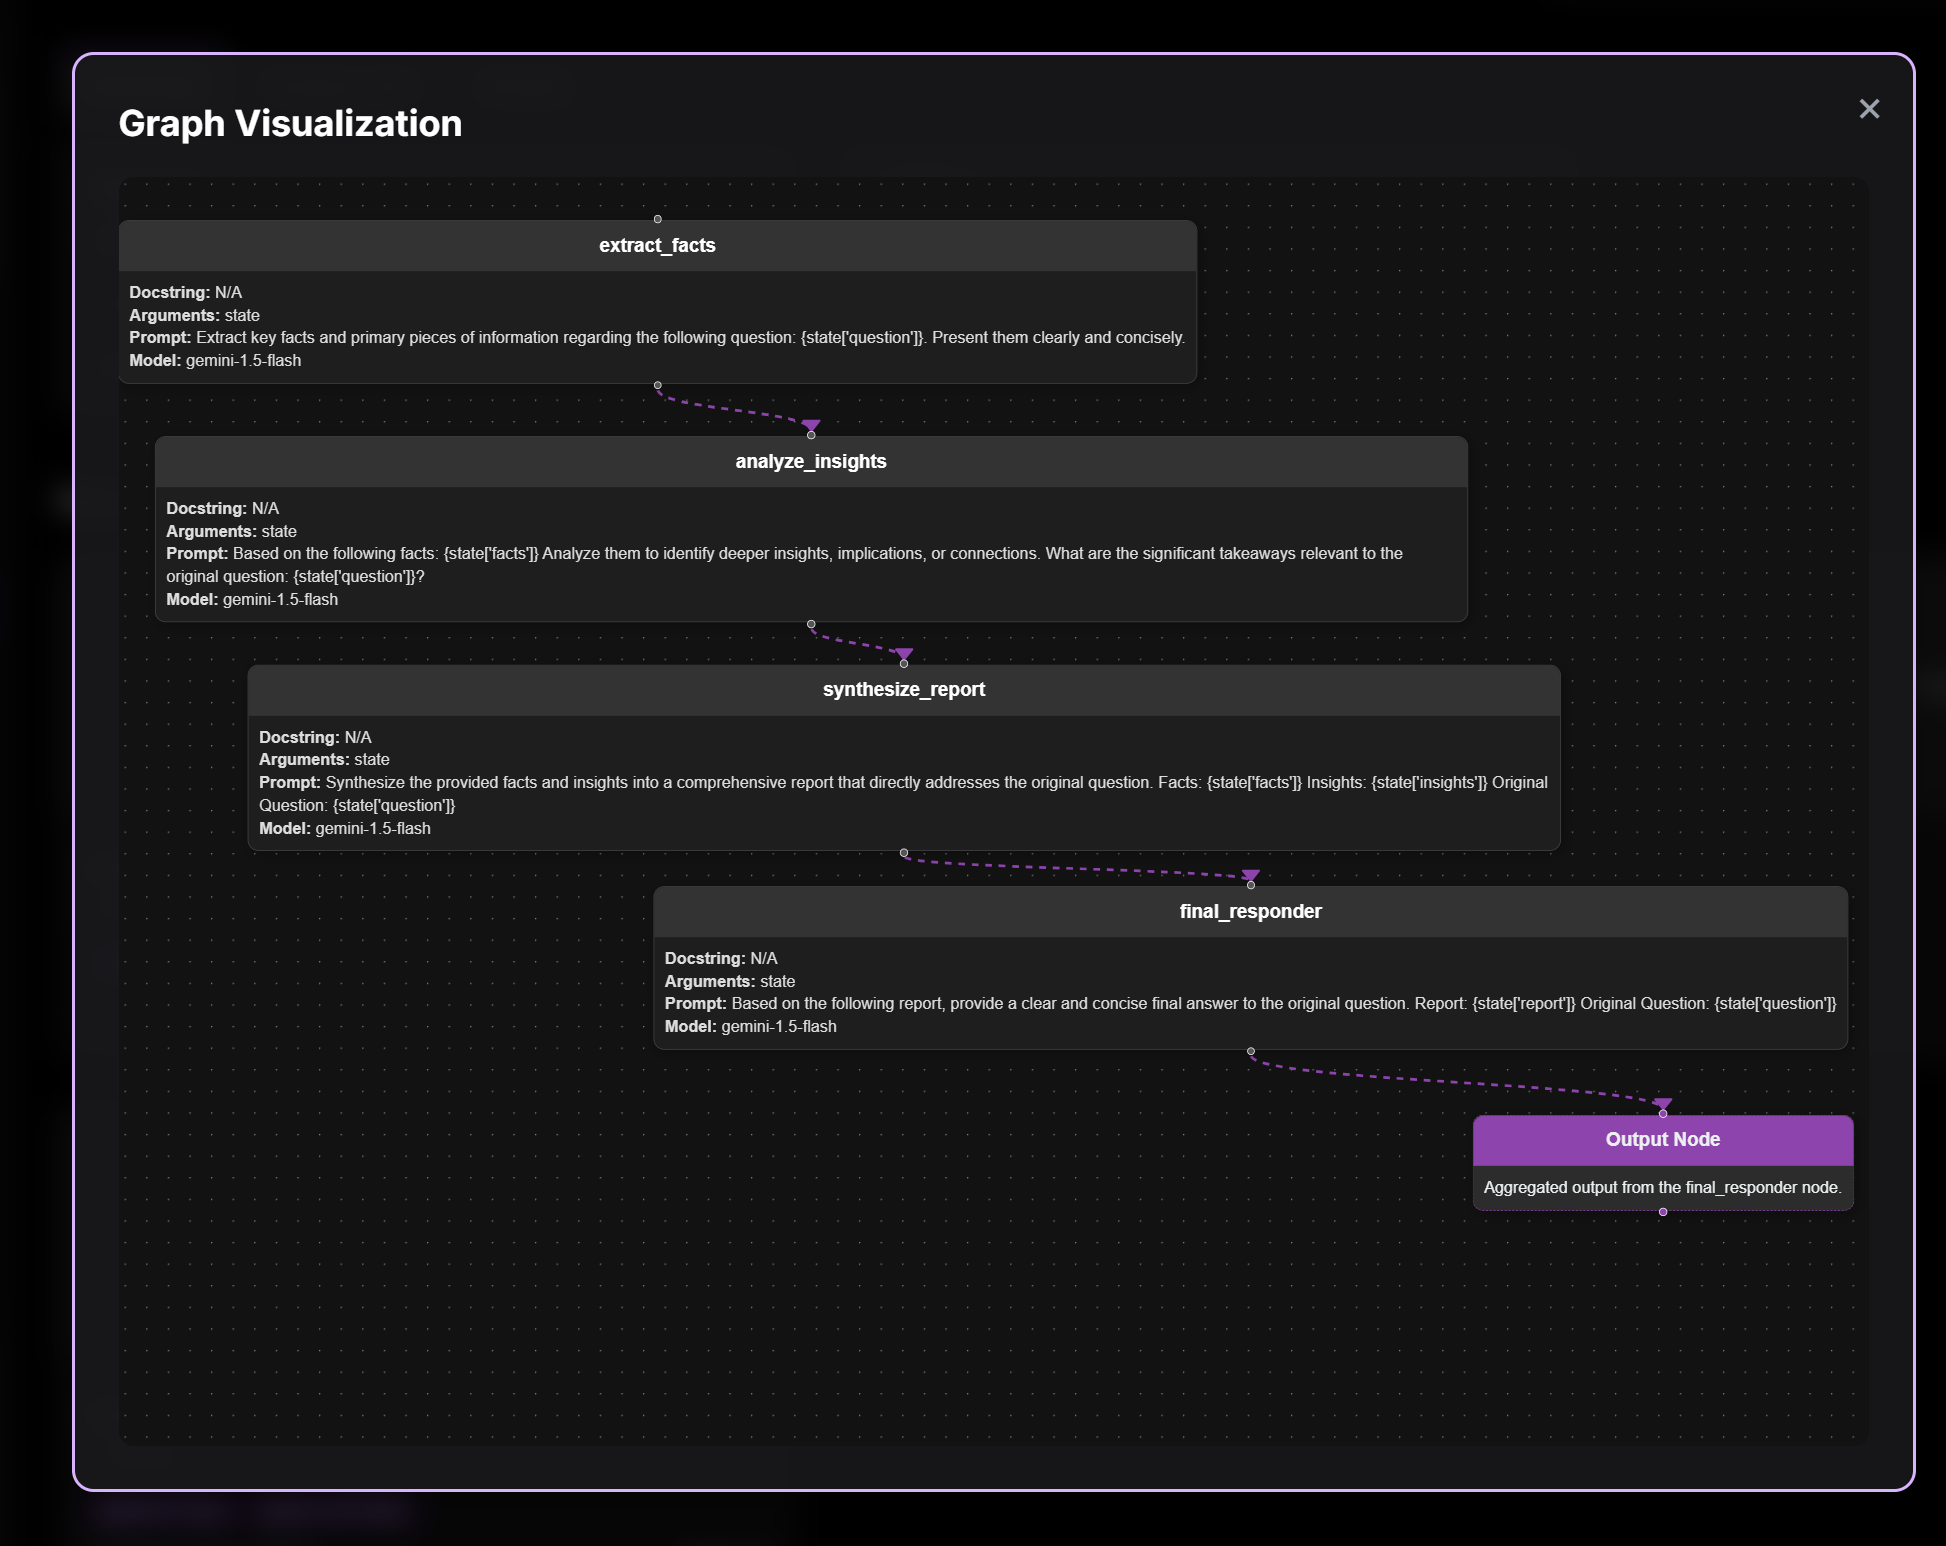Click arrowhead entering synthesize_report node
Image resolution: width=1946 pixels, height=1546 pixels.
click(904, 654)
